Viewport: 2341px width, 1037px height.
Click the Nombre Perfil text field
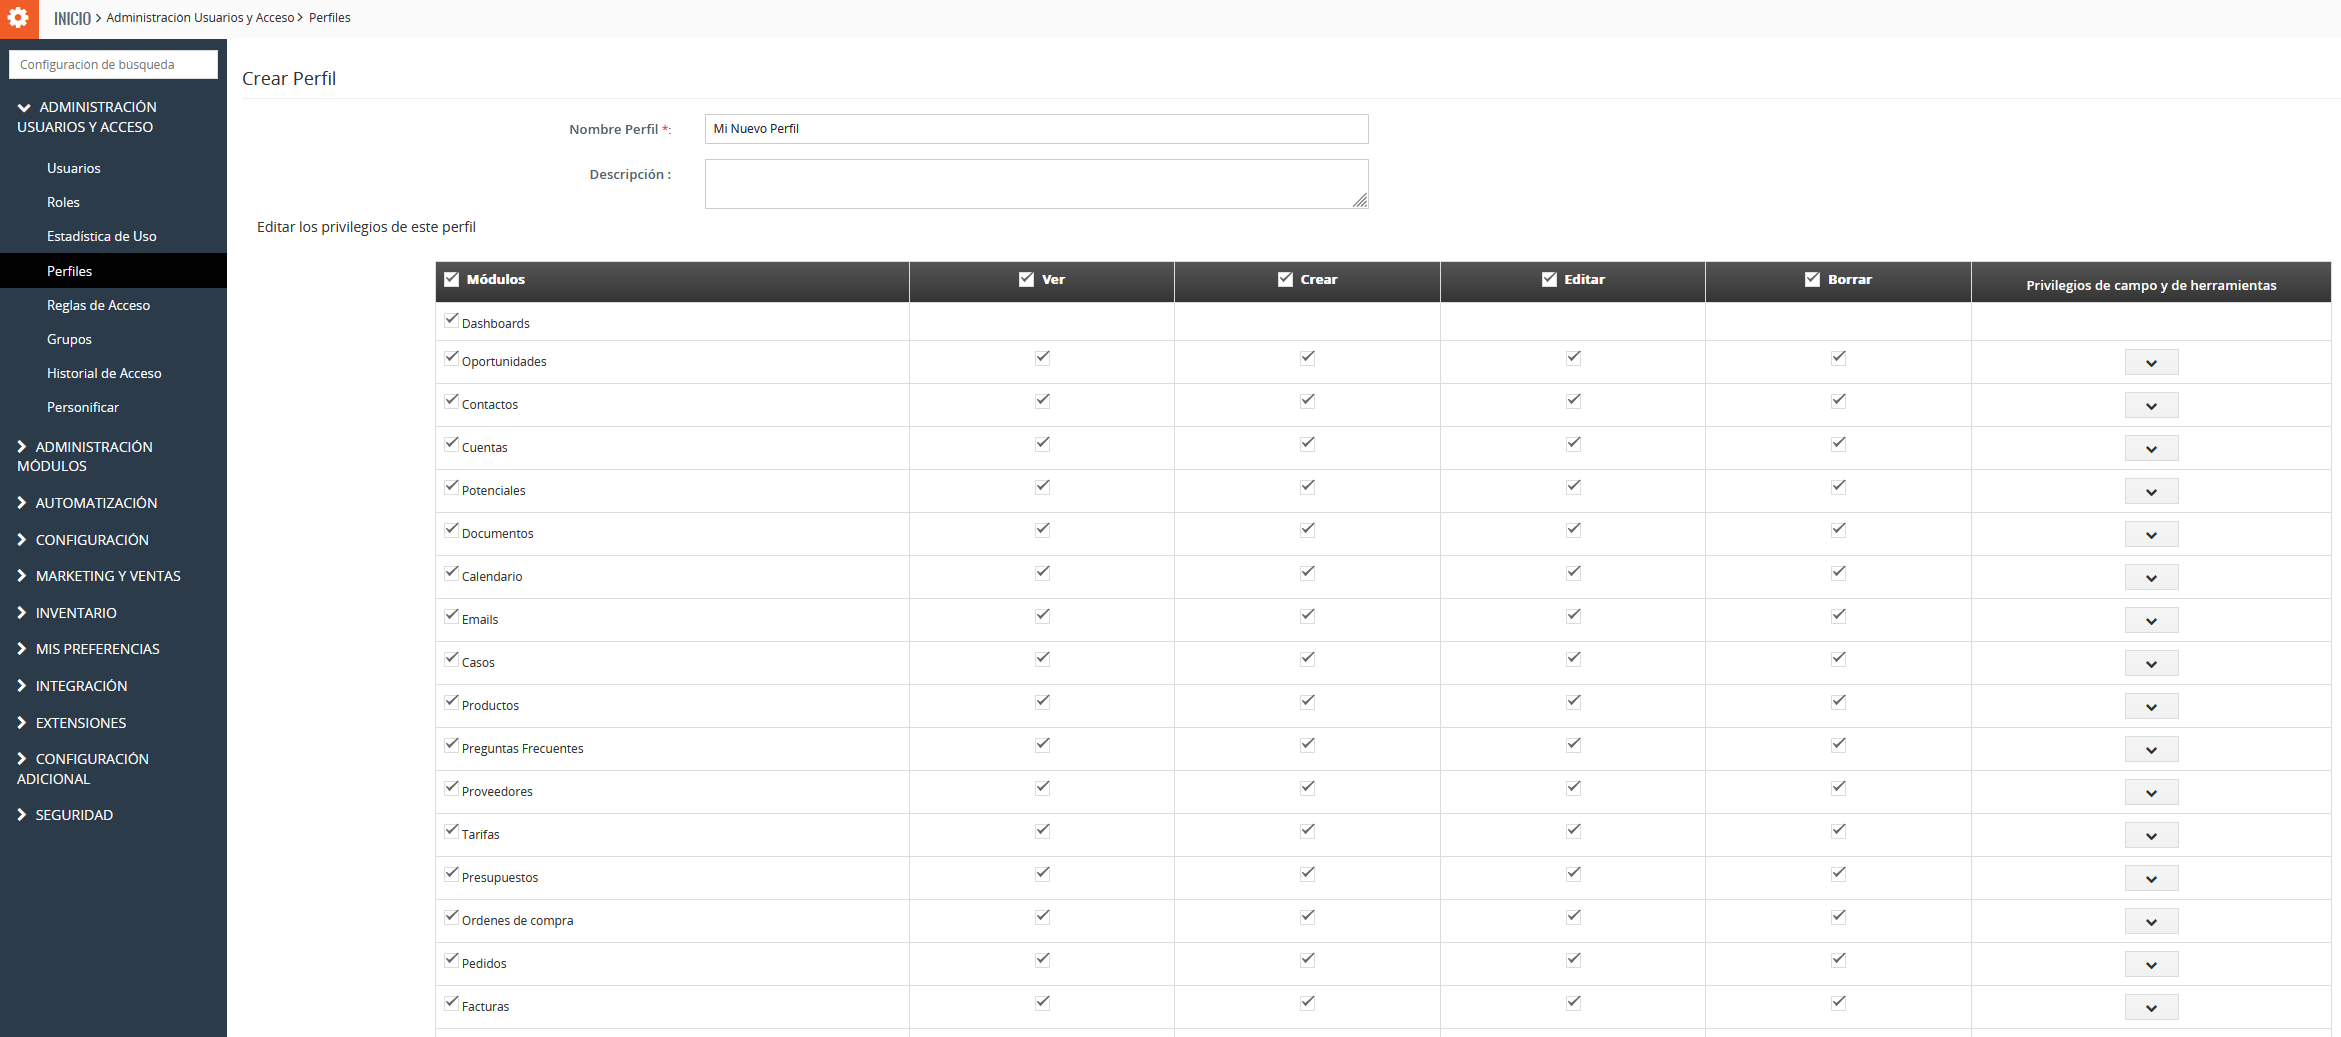(1036, 128)
